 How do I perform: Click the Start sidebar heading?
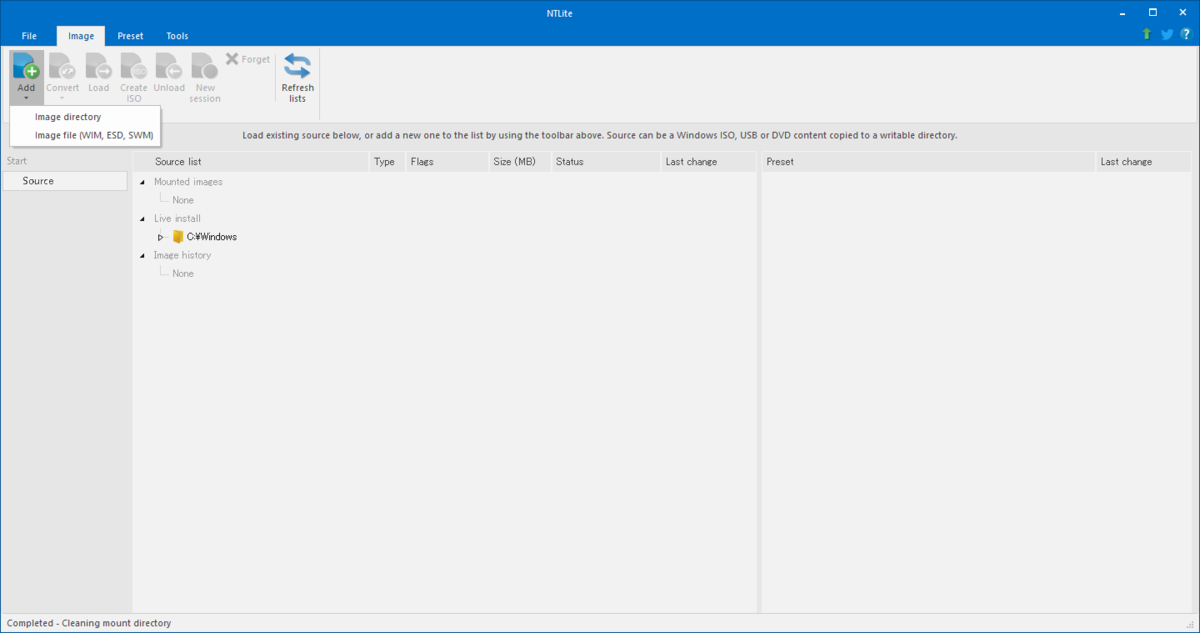point(17,161)
